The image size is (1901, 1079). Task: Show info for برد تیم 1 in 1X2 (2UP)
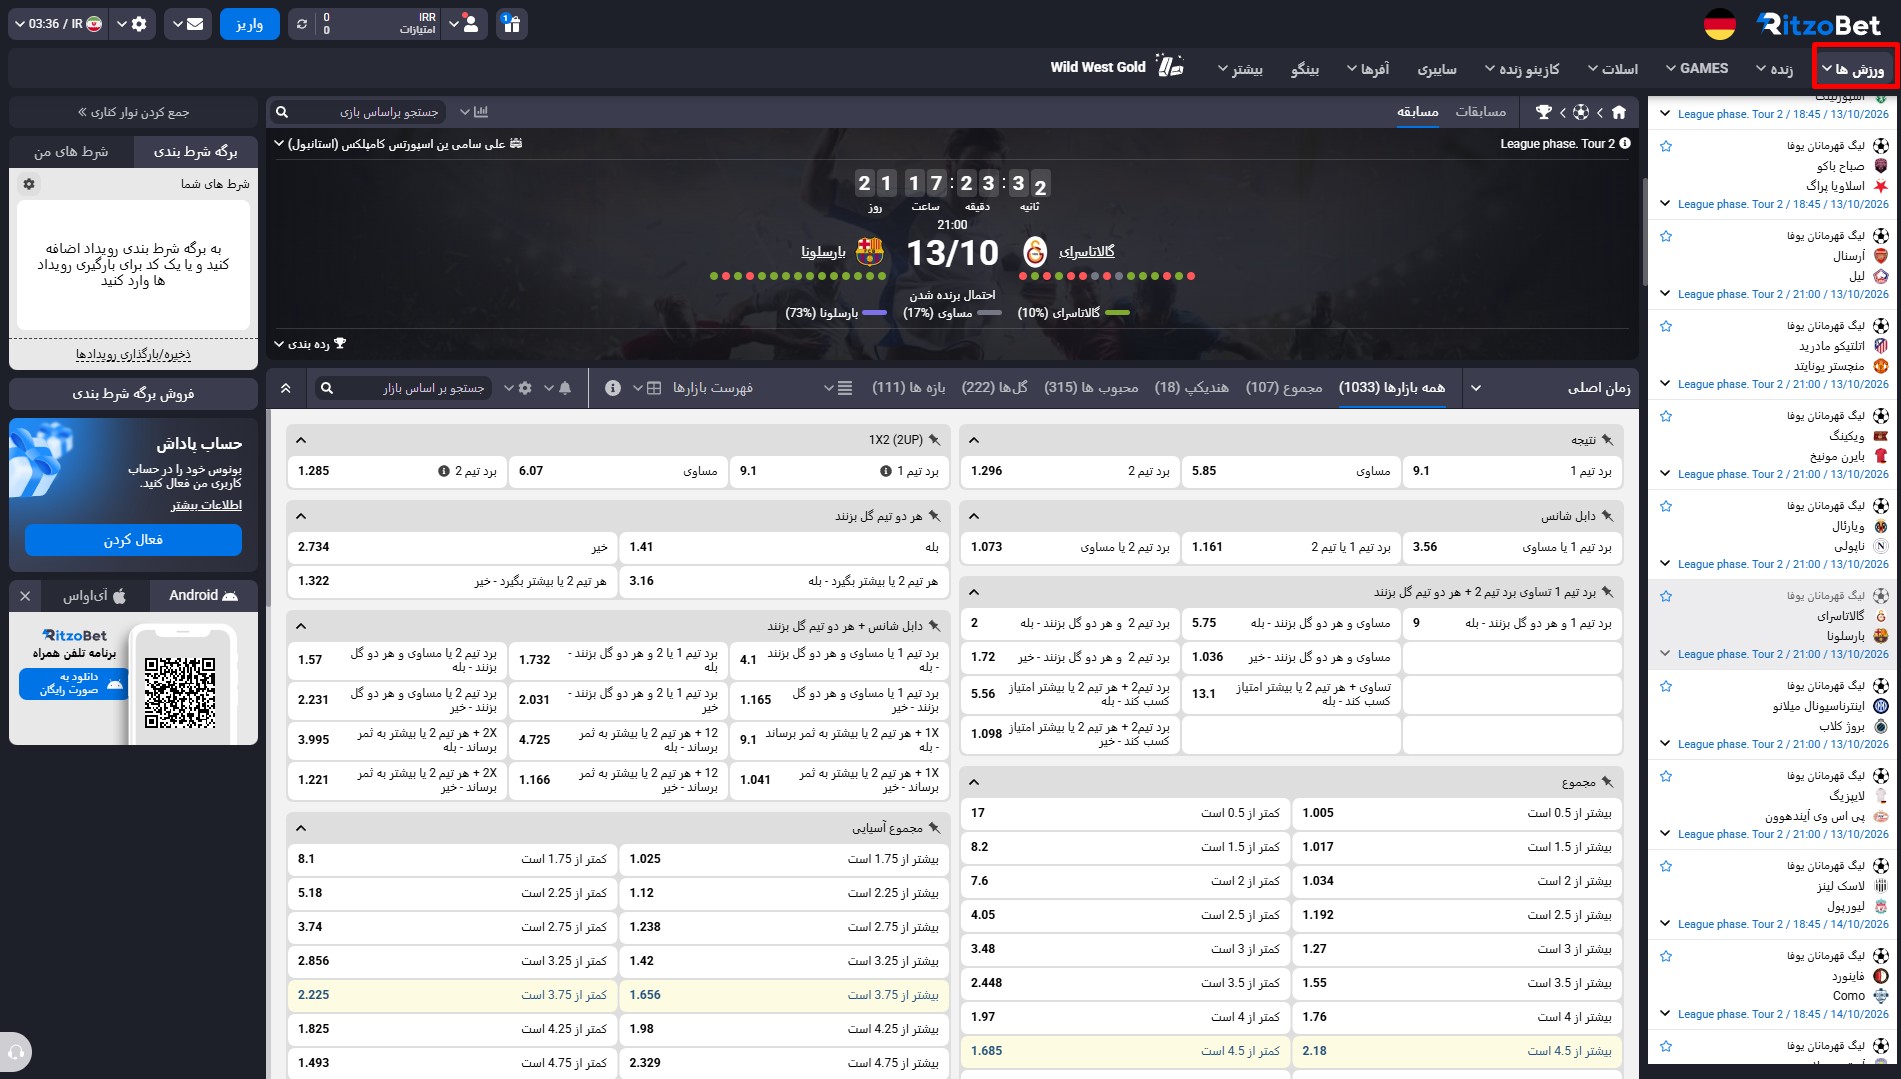[x=885, y=471]
